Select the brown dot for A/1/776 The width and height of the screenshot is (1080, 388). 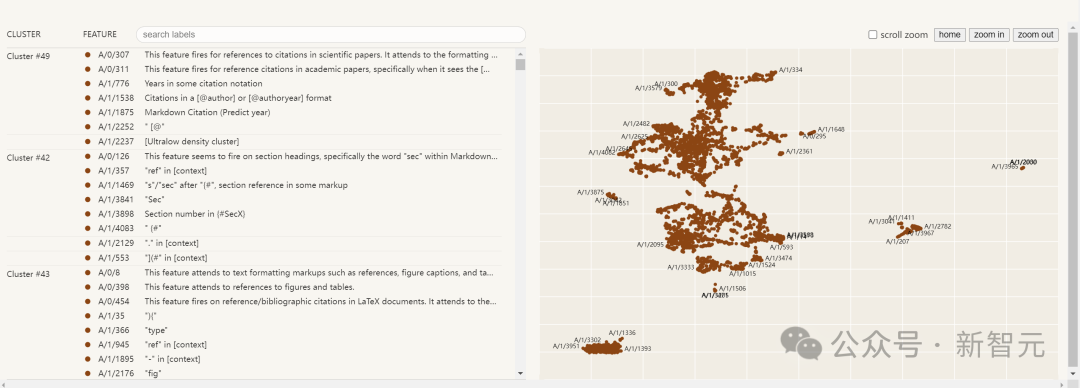pyautogui.click(x=87, y=83)
